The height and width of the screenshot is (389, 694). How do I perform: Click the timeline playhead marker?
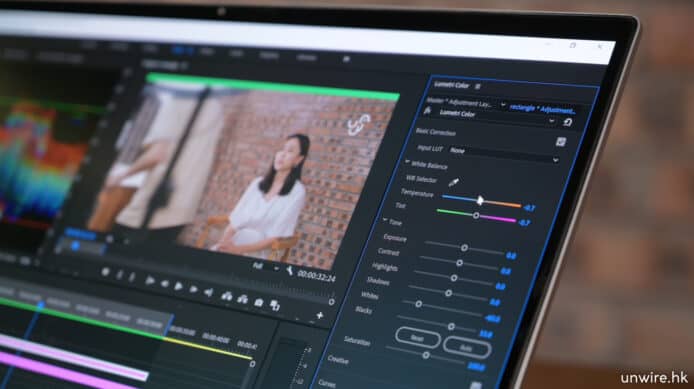click(x=40, y=304)
